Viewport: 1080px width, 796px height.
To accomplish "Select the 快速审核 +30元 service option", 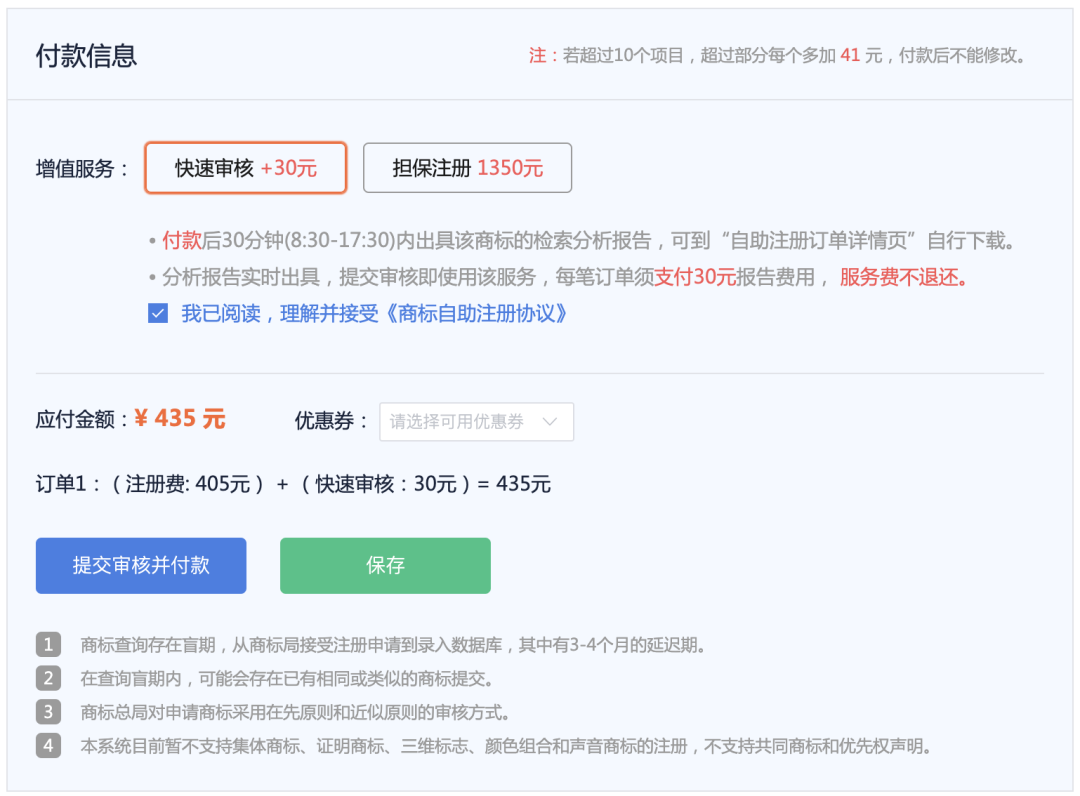I will click(246, 168).
